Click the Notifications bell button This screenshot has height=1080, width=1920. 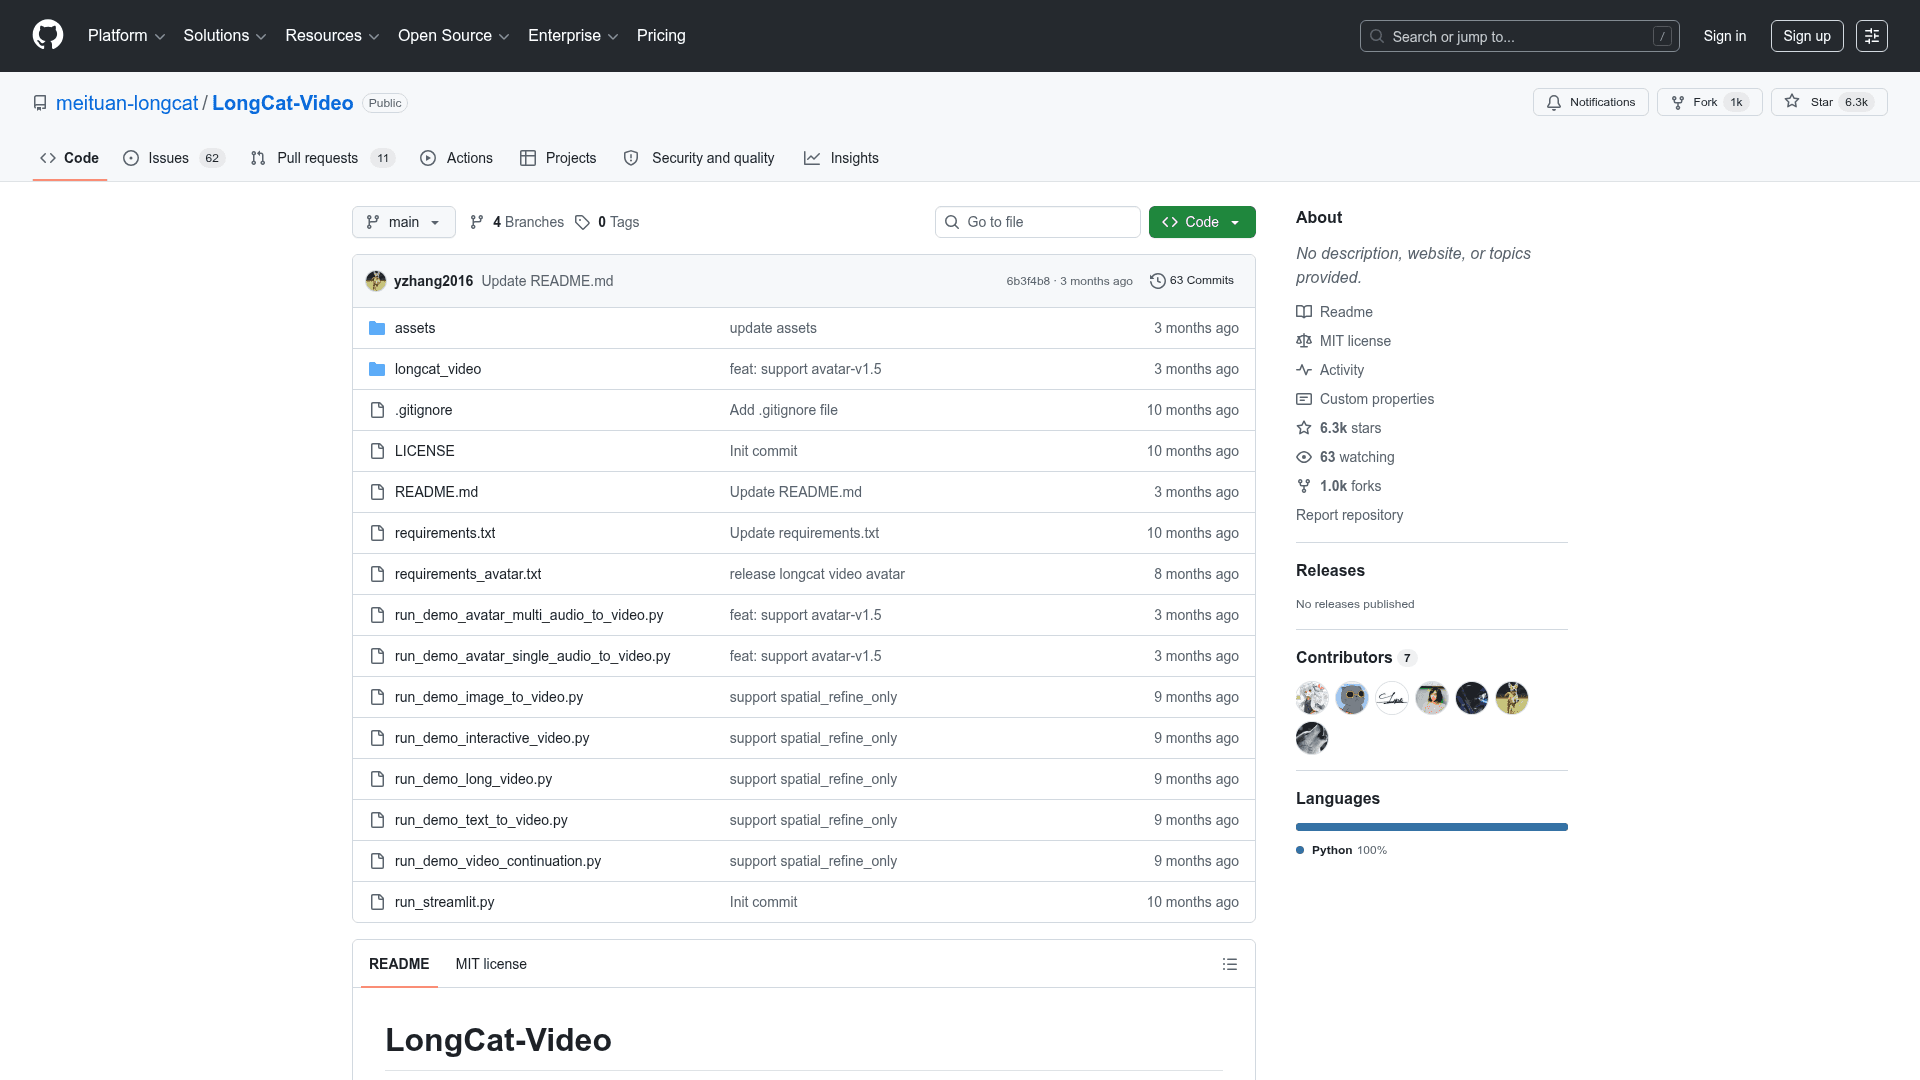1590,102
